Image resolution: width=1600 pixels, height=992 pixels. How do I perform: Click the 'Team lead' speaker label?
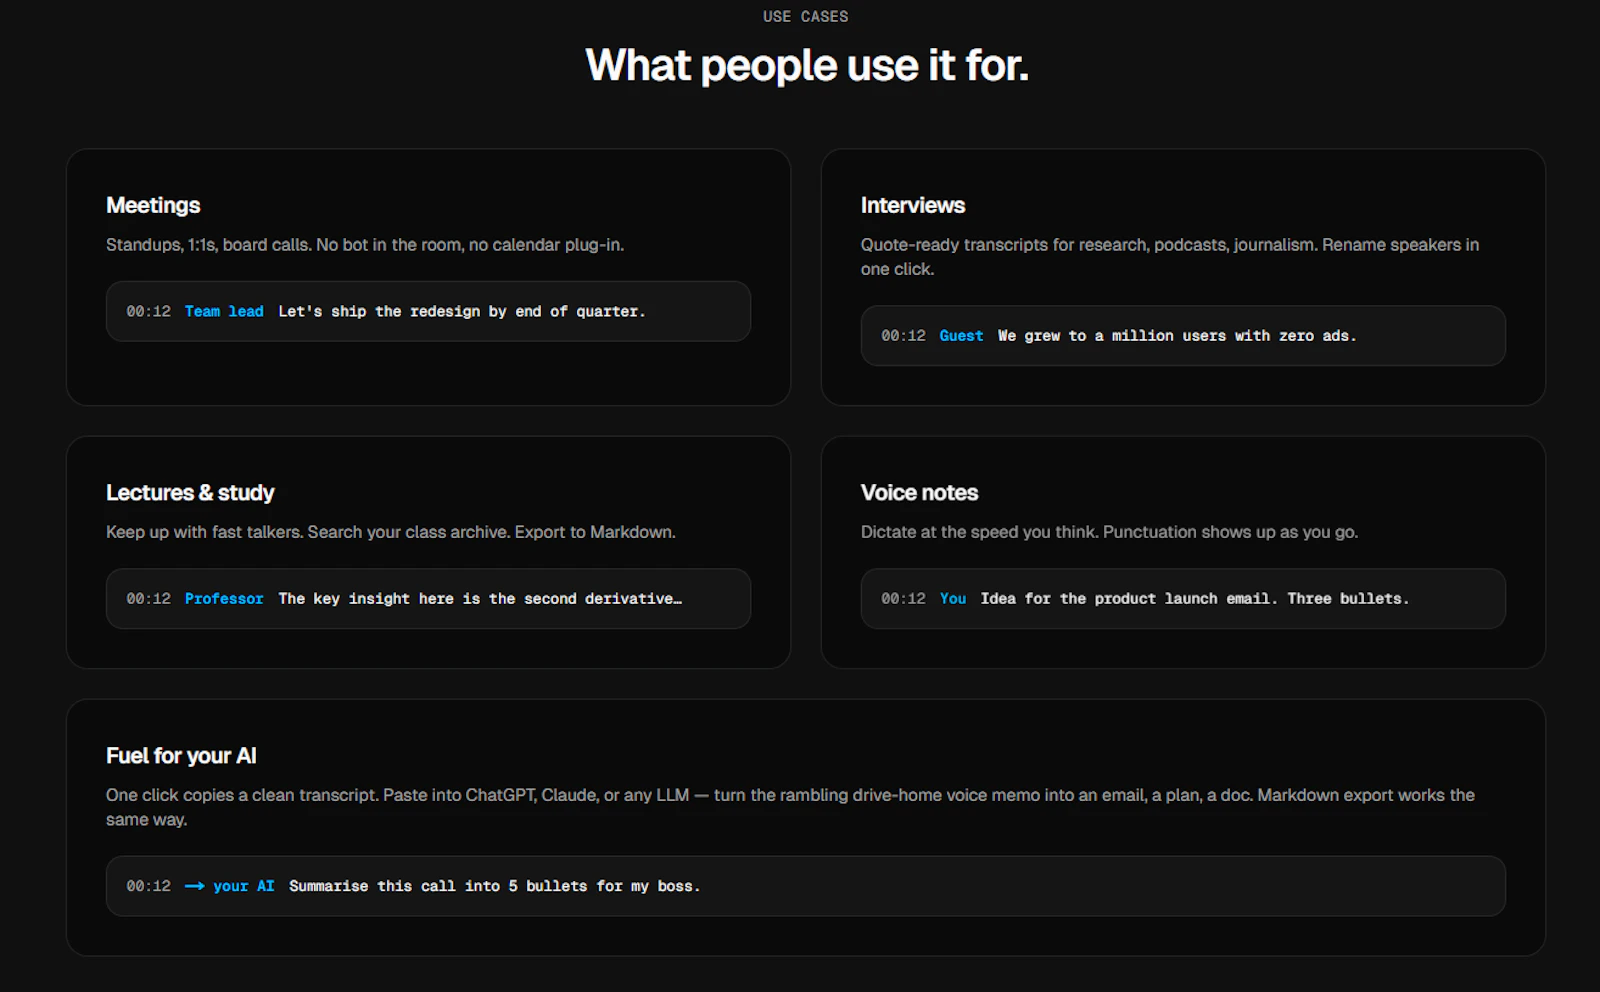(224, 312)
